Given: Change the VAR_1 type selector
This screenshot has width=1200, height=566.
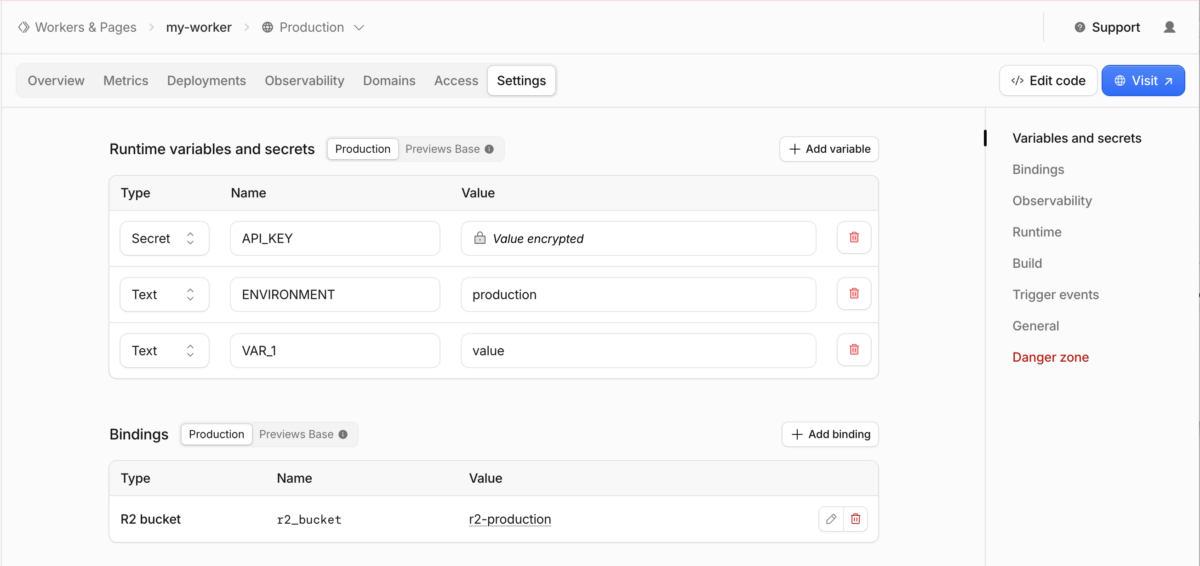Looking at the screenshot, I should (164, 350).
